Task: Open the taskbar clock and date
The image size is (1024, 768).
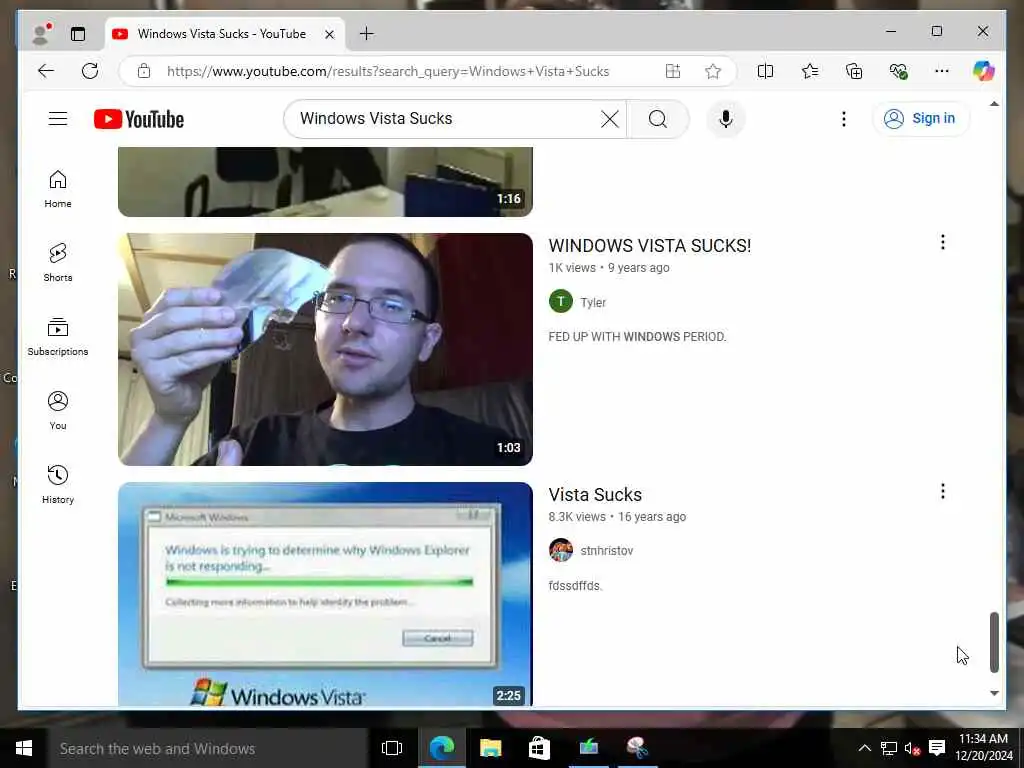Action: [984, 747]
